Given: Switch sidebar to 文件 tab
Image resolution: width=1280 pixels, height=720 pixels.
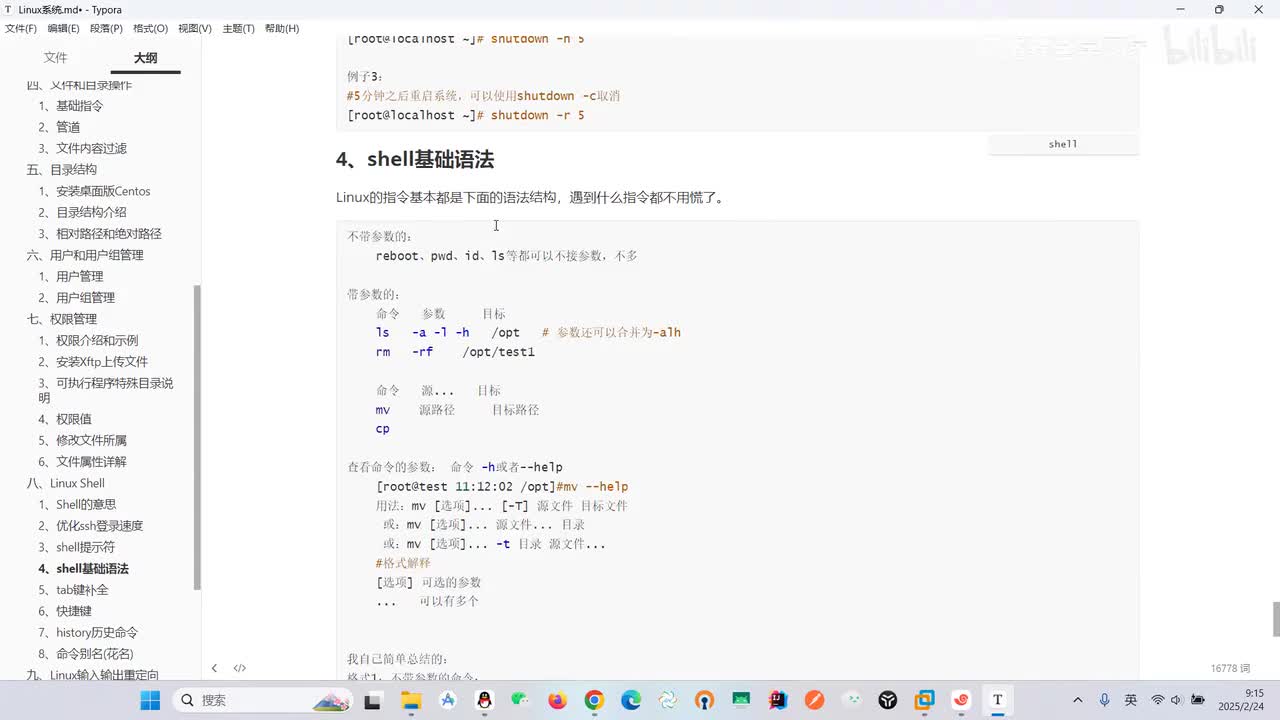Looking at the screenshot, I should click(x=56, y=58).
